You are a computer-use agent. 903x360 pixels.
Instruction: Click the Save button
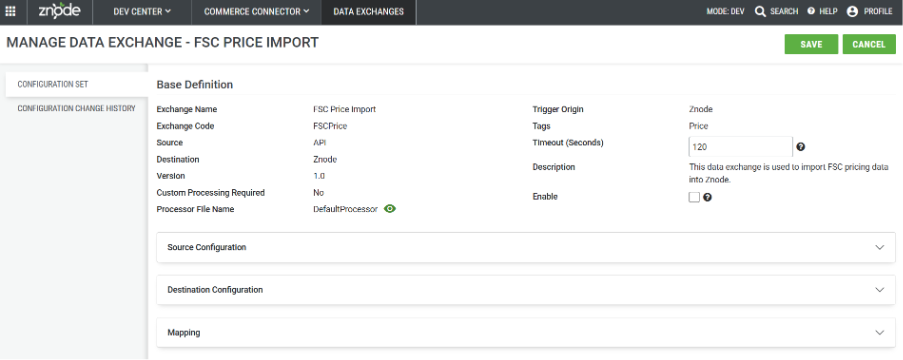coord(811,44)
